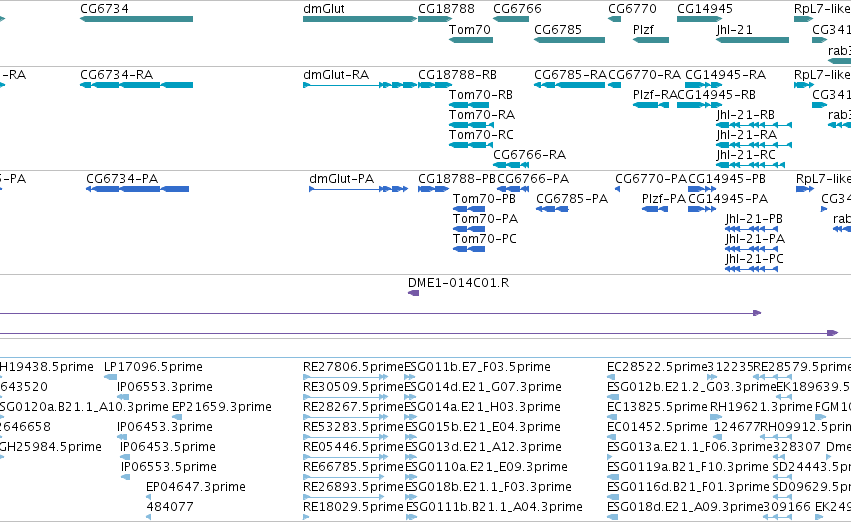This screenshot has height=522, width=851.
Task: Open EST EC28522.5prime
Action: pos(657,367)
